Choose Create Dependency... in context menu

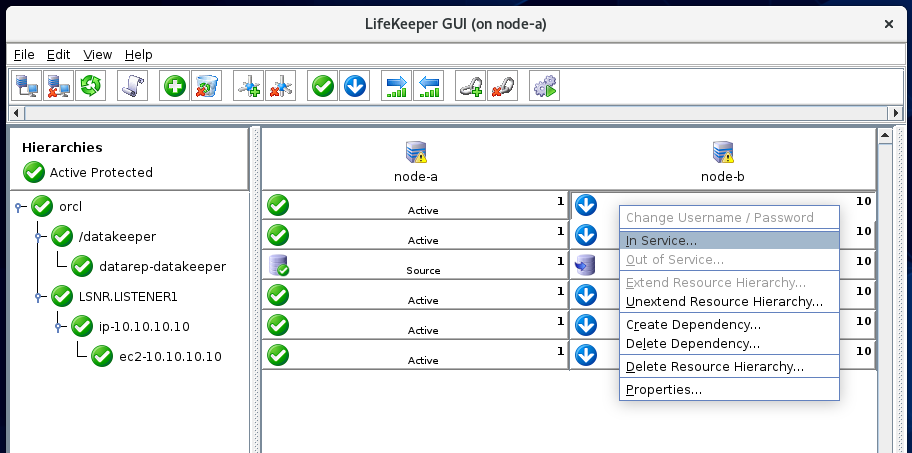729,324
